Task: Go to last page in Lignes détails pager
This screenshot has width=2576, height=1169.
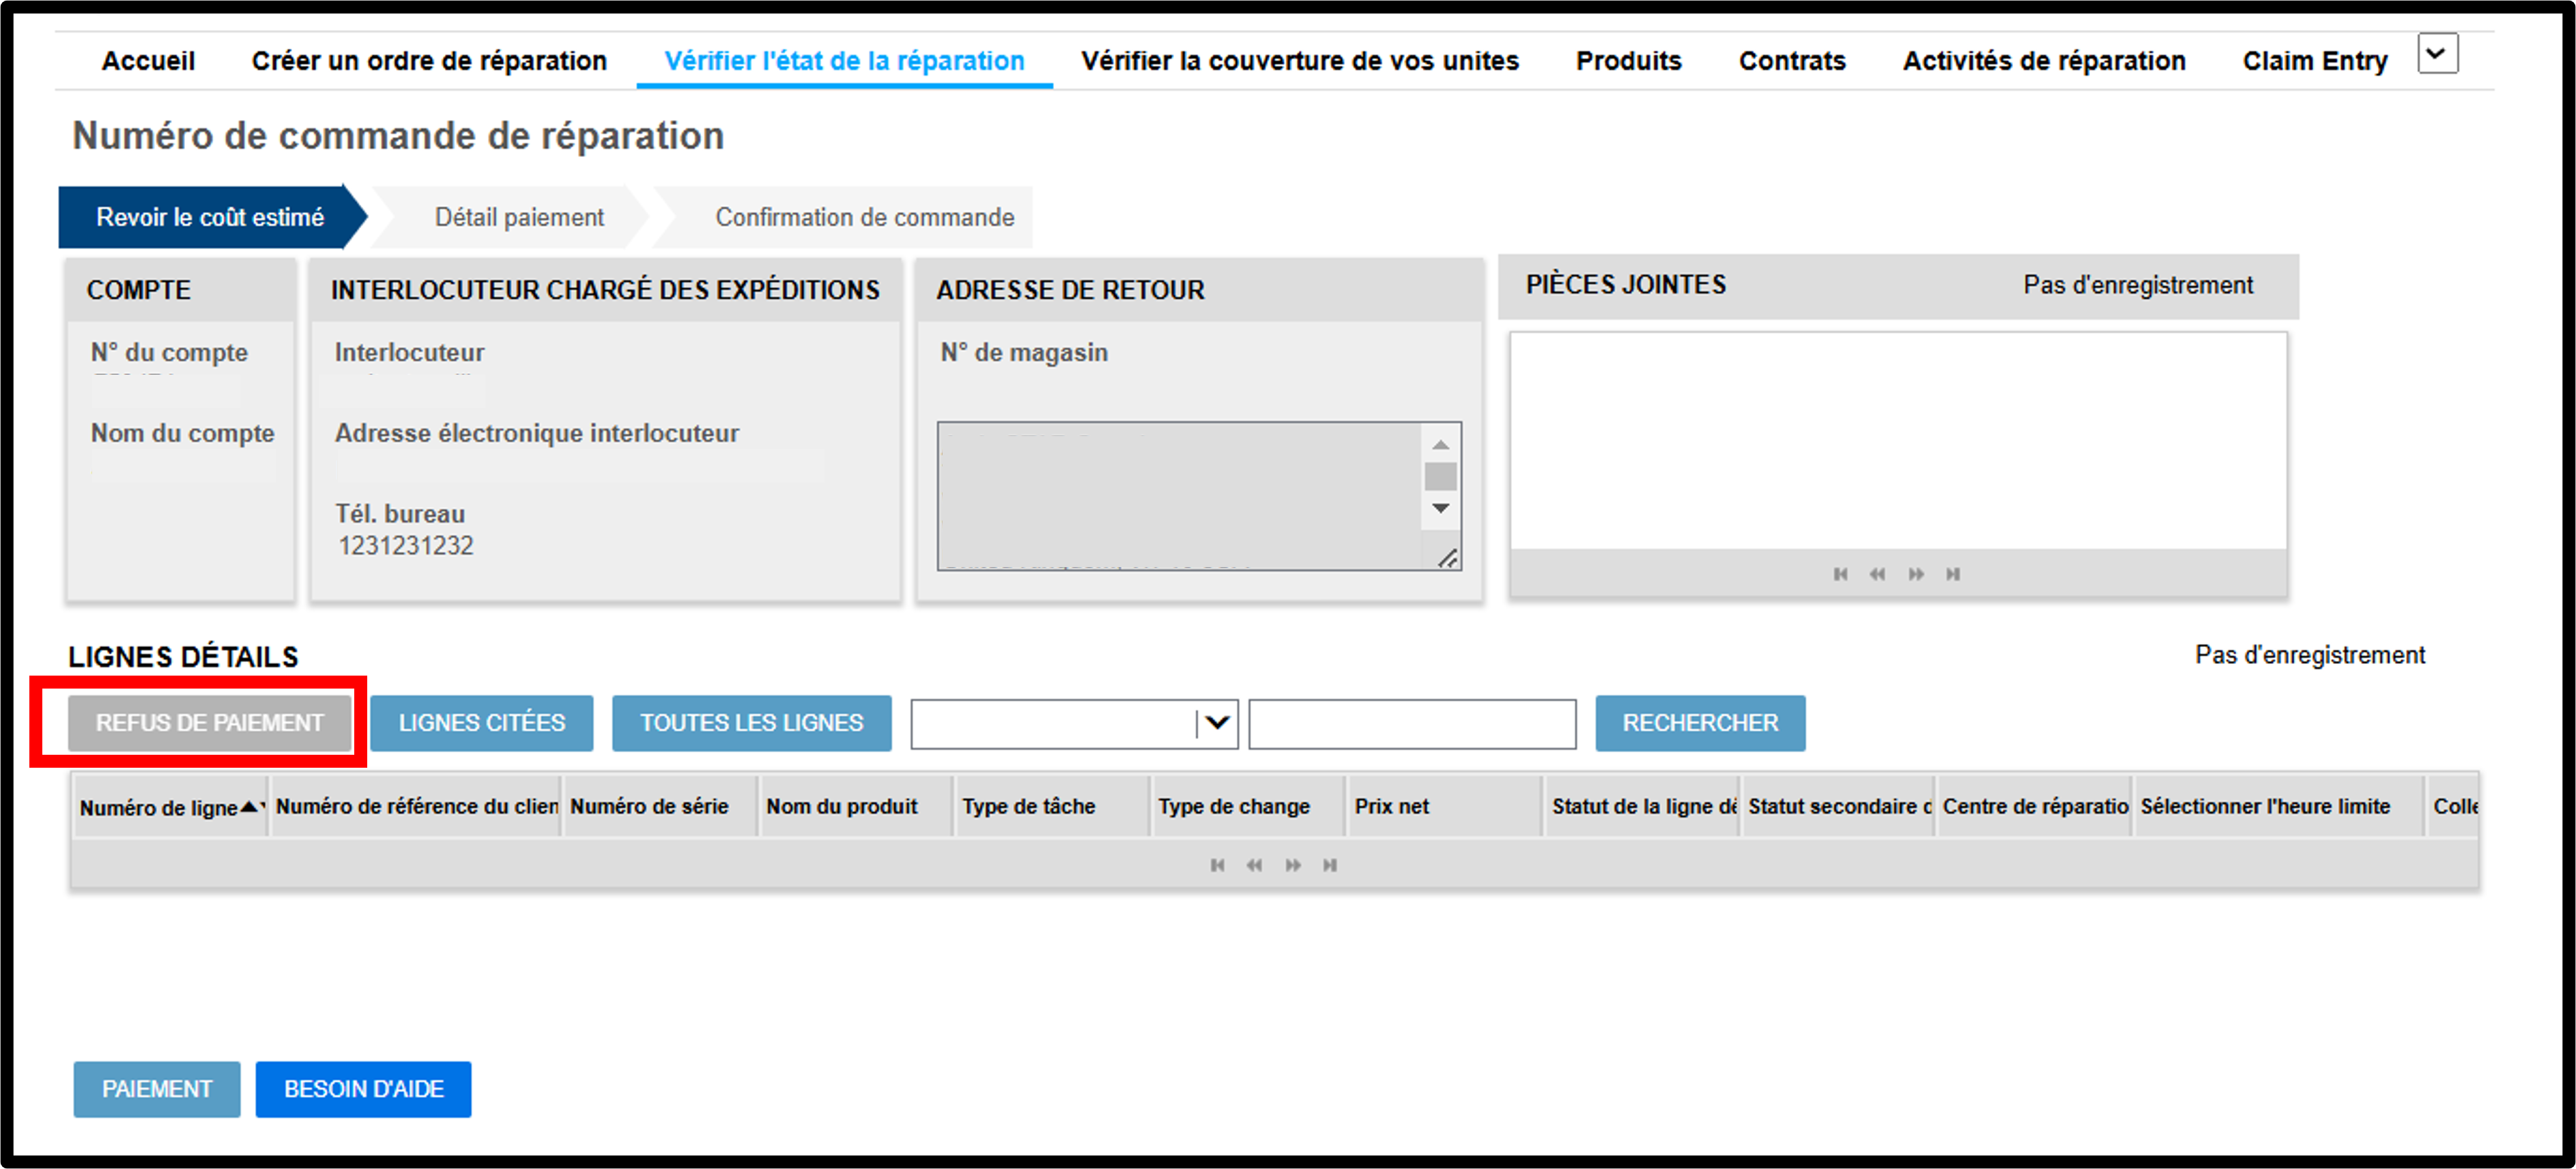Action: [x=1330, y=865]
